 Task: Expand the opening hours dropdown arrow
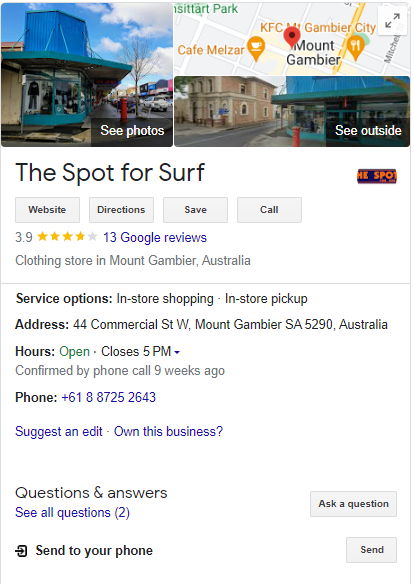coord(177,352)
